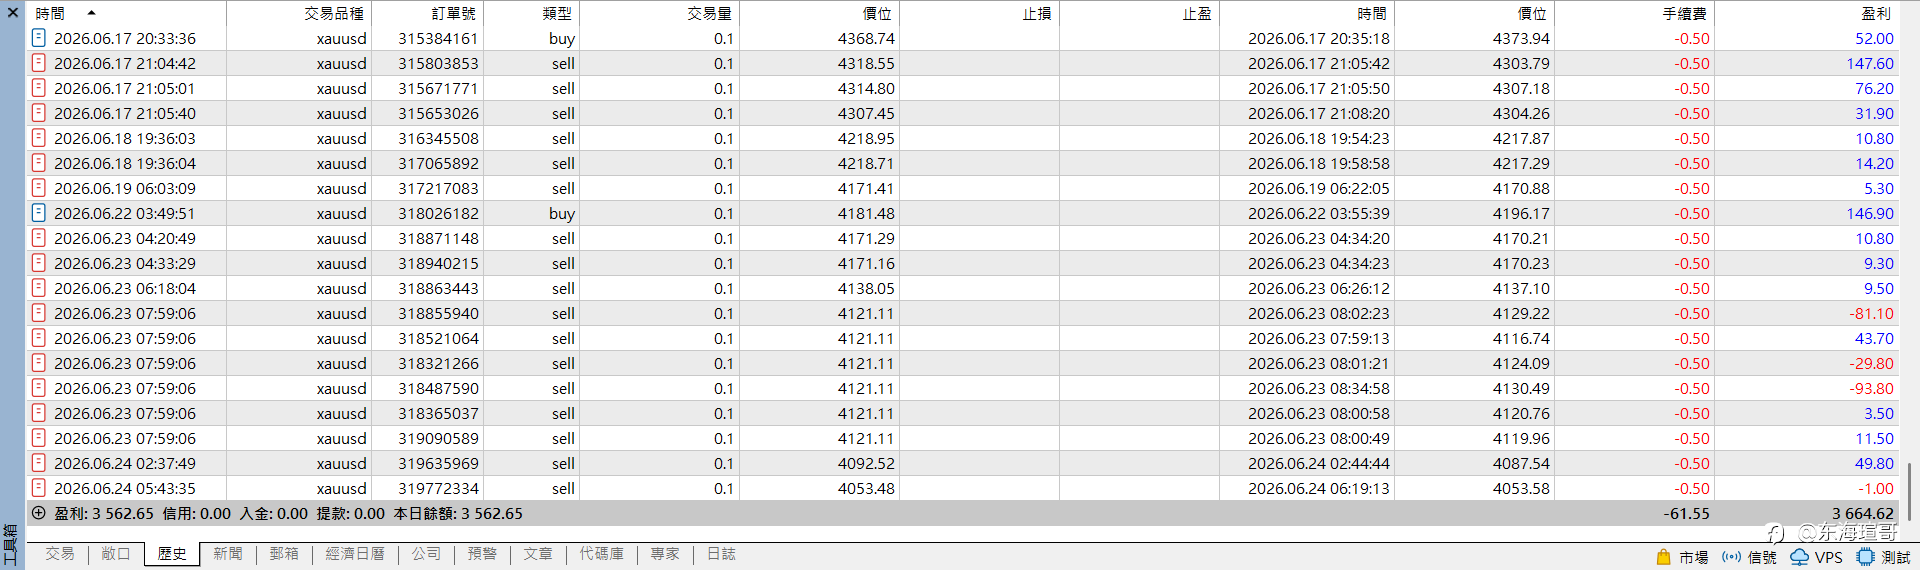
Task: Click the order icon for 316345508
Action: pyautogui.click(x=38, y=138)
